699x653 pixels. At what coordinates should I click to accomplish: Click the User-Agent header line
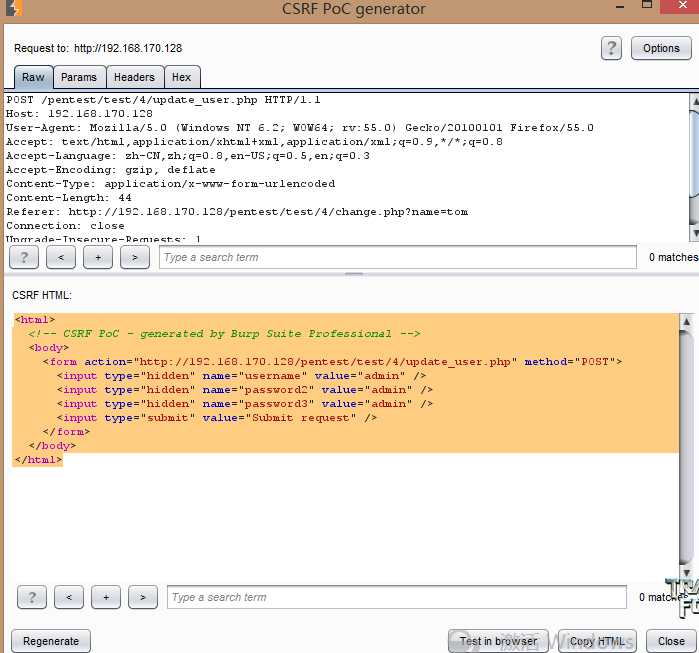300,128
